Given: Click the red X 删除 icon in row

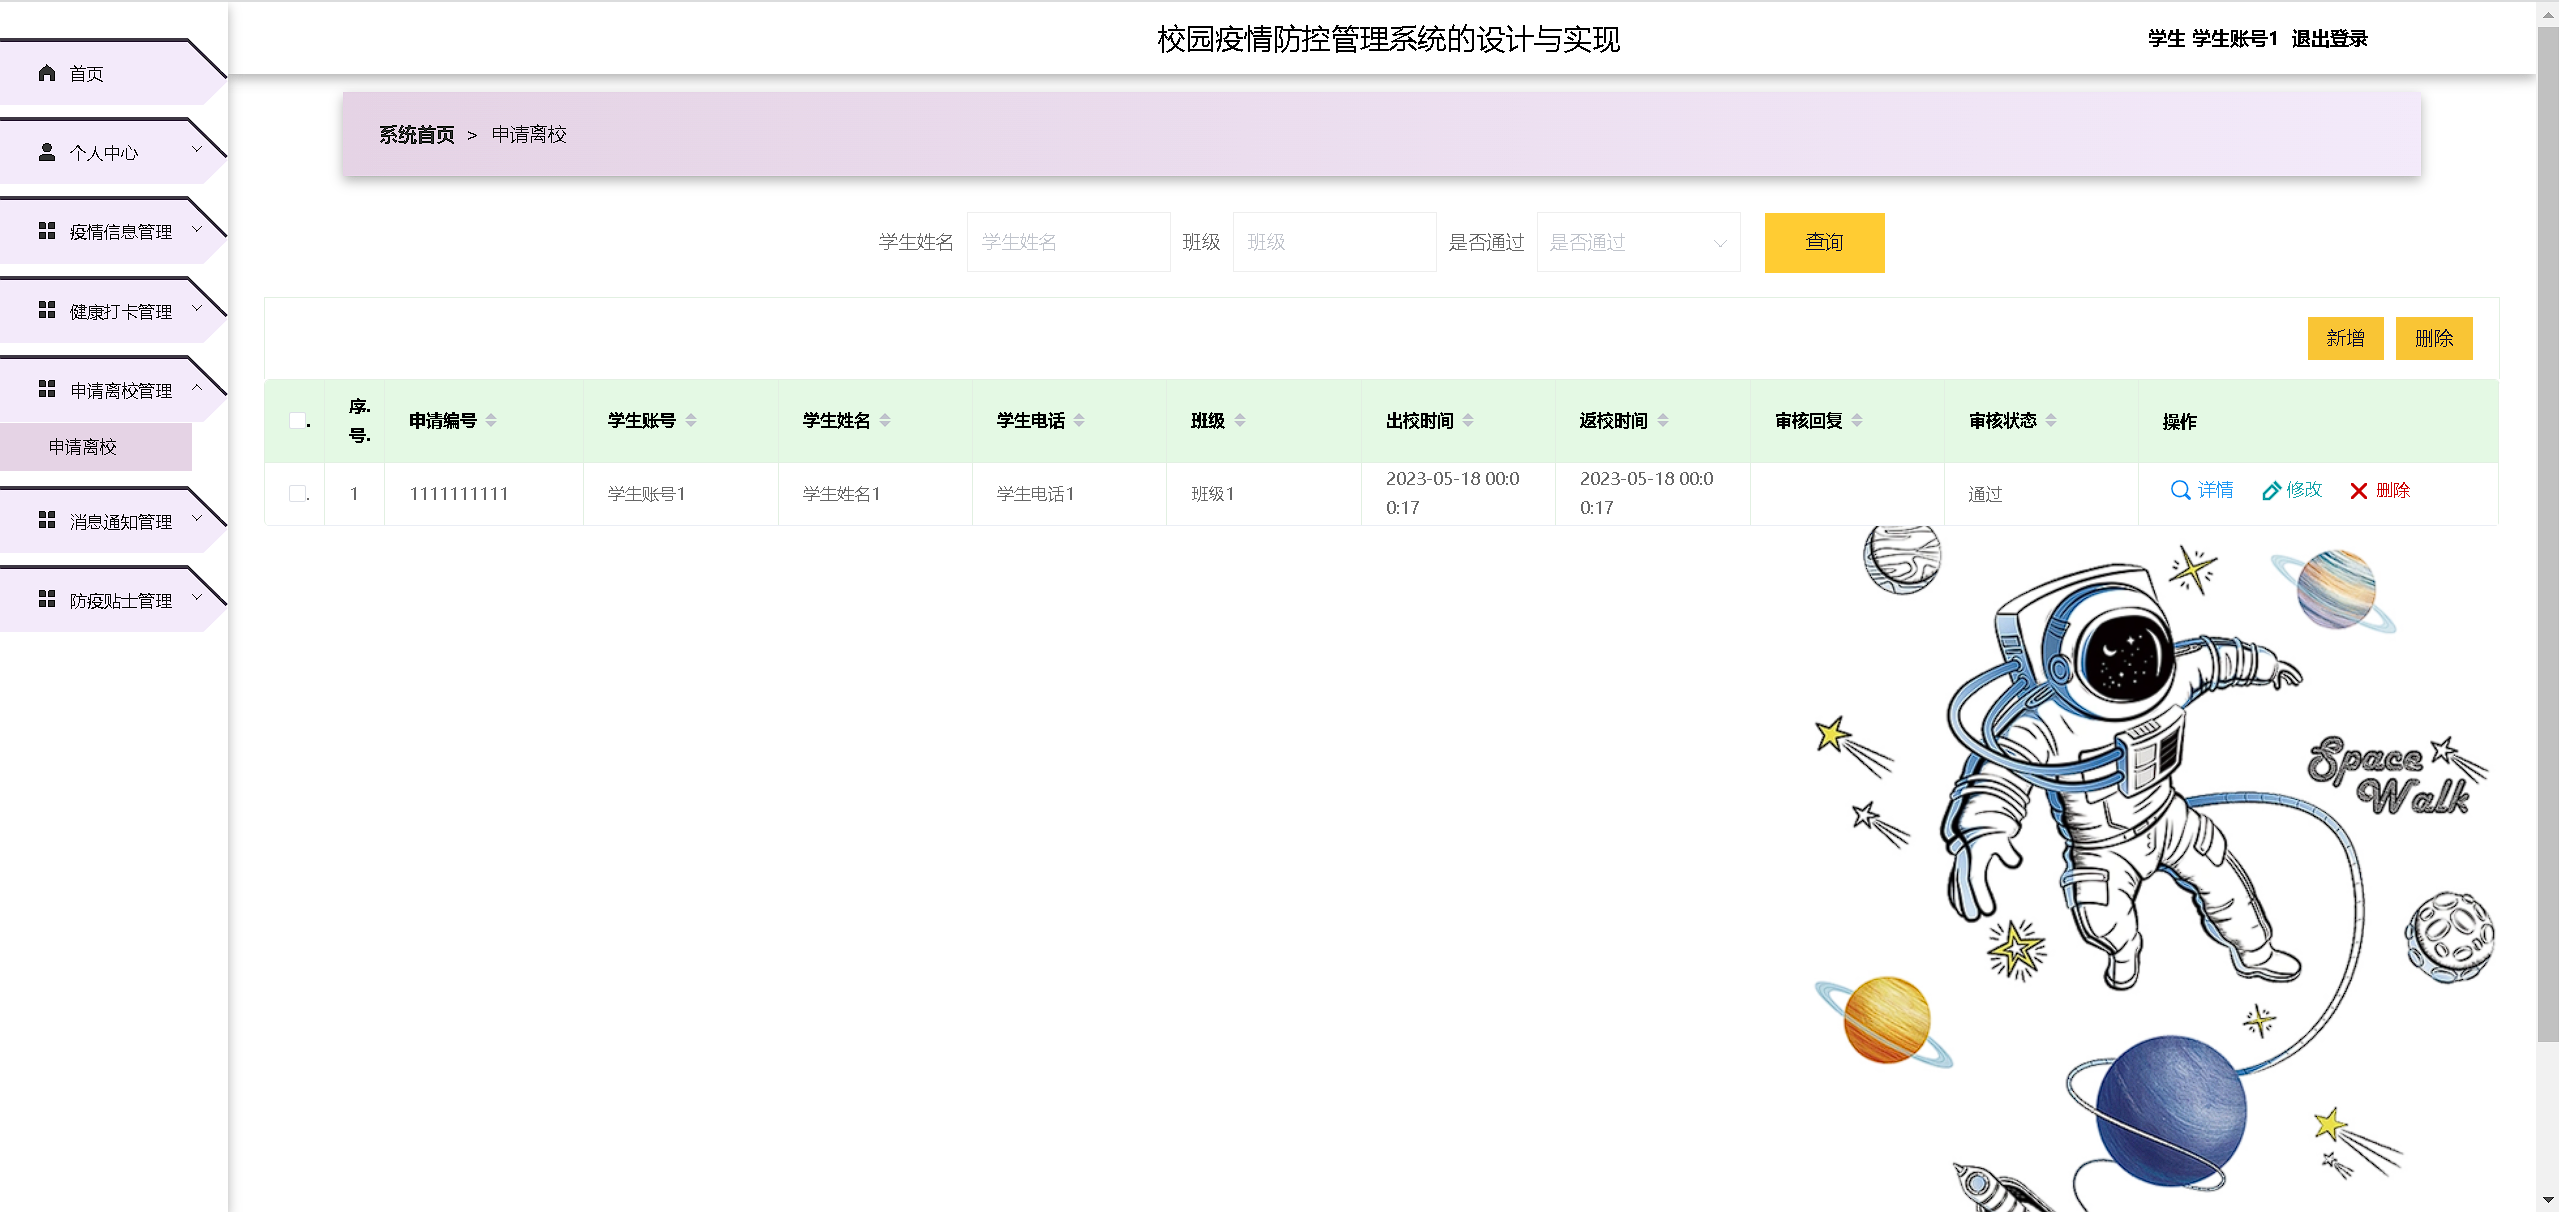Looking at the screenshot, I should (x=2358, y=490).
